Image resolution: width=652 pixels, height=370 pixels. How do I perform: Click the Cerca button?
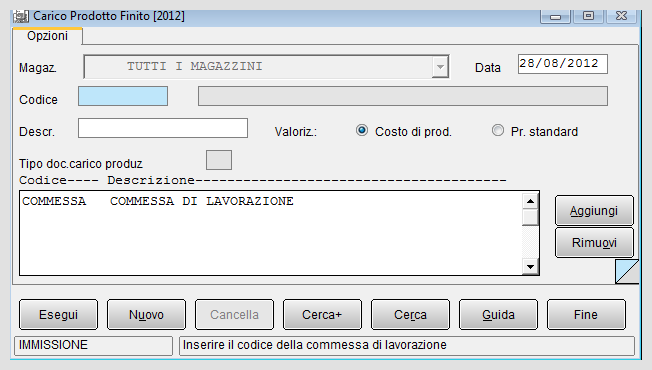click(x=410, y=315)
